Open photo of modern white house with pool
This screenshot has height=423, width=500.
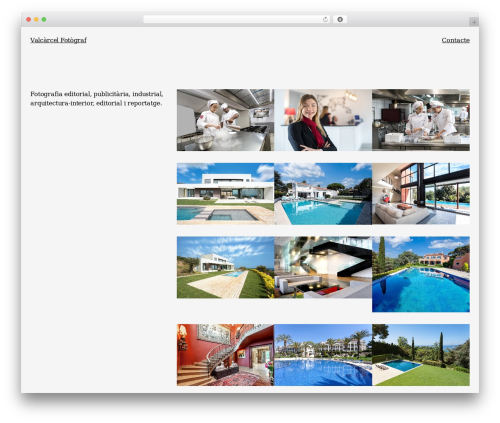point(225,194)
